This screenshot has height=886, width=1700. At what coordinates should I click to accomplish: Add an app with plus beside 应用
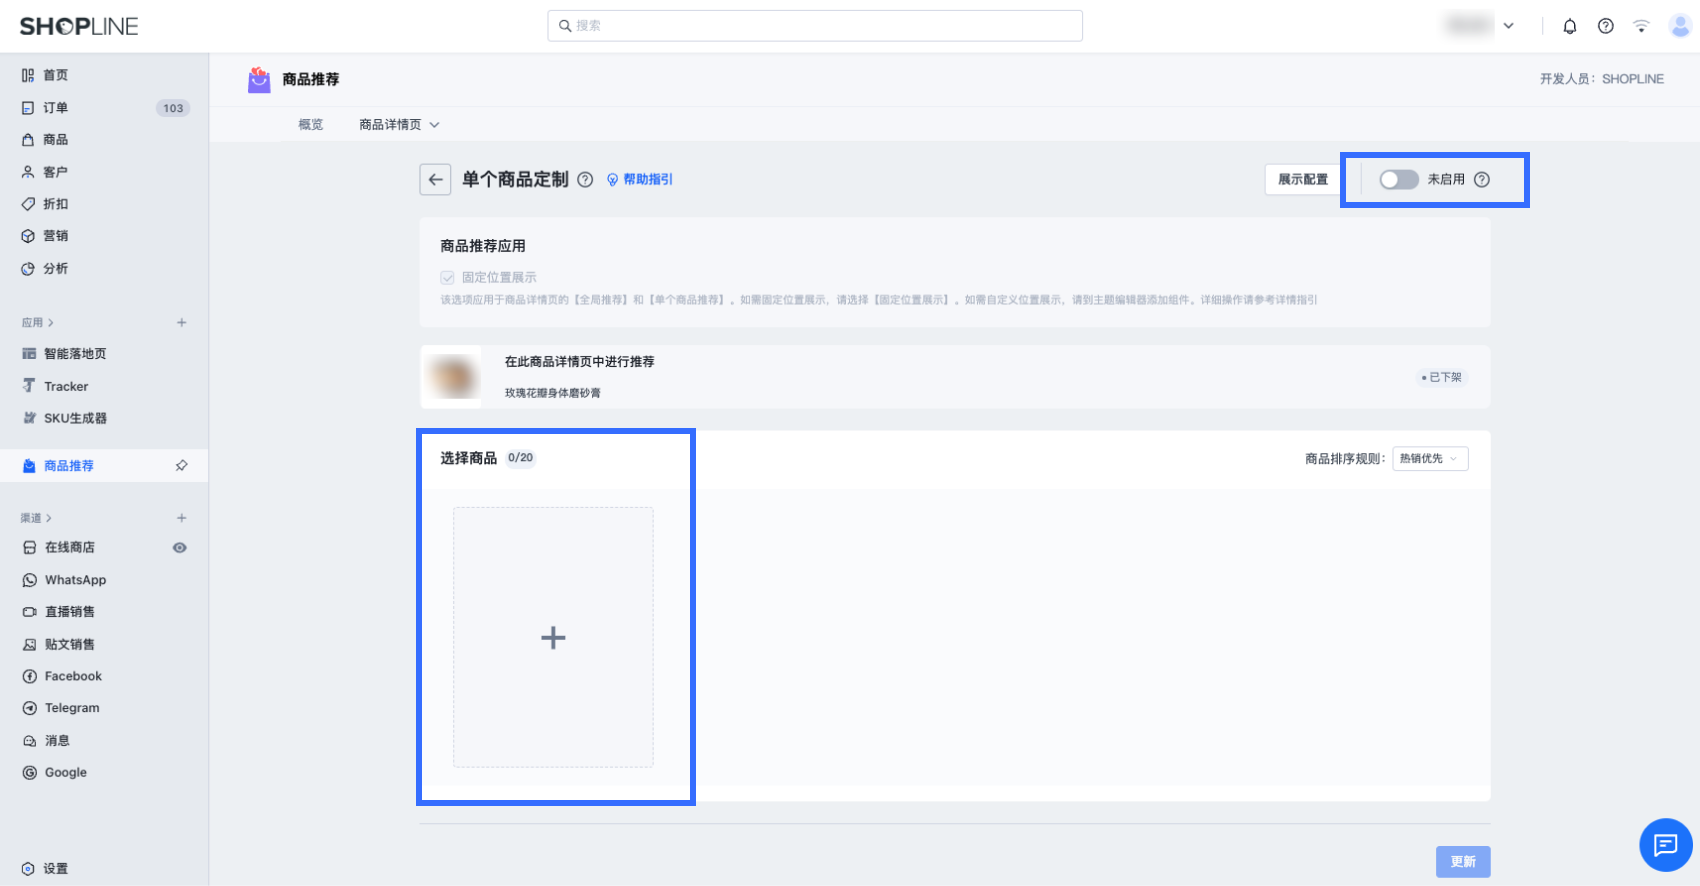point(181,323)
